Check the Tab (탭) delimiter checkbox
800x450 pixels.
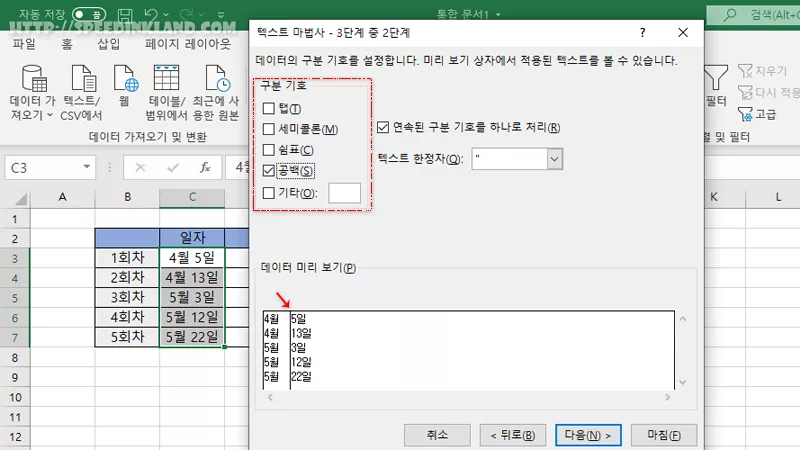268,108
